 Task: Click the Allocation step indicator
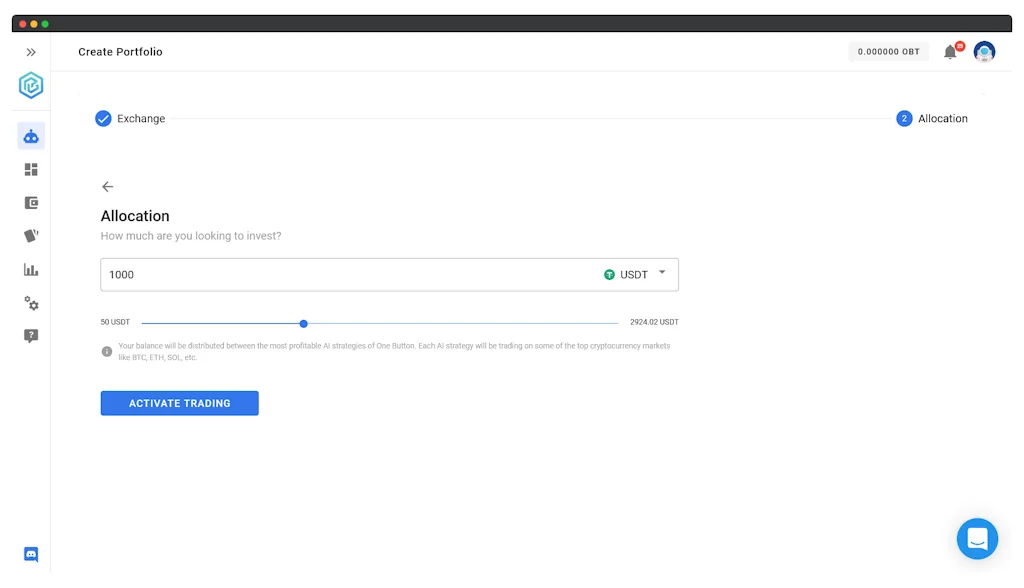pos(904,118)
